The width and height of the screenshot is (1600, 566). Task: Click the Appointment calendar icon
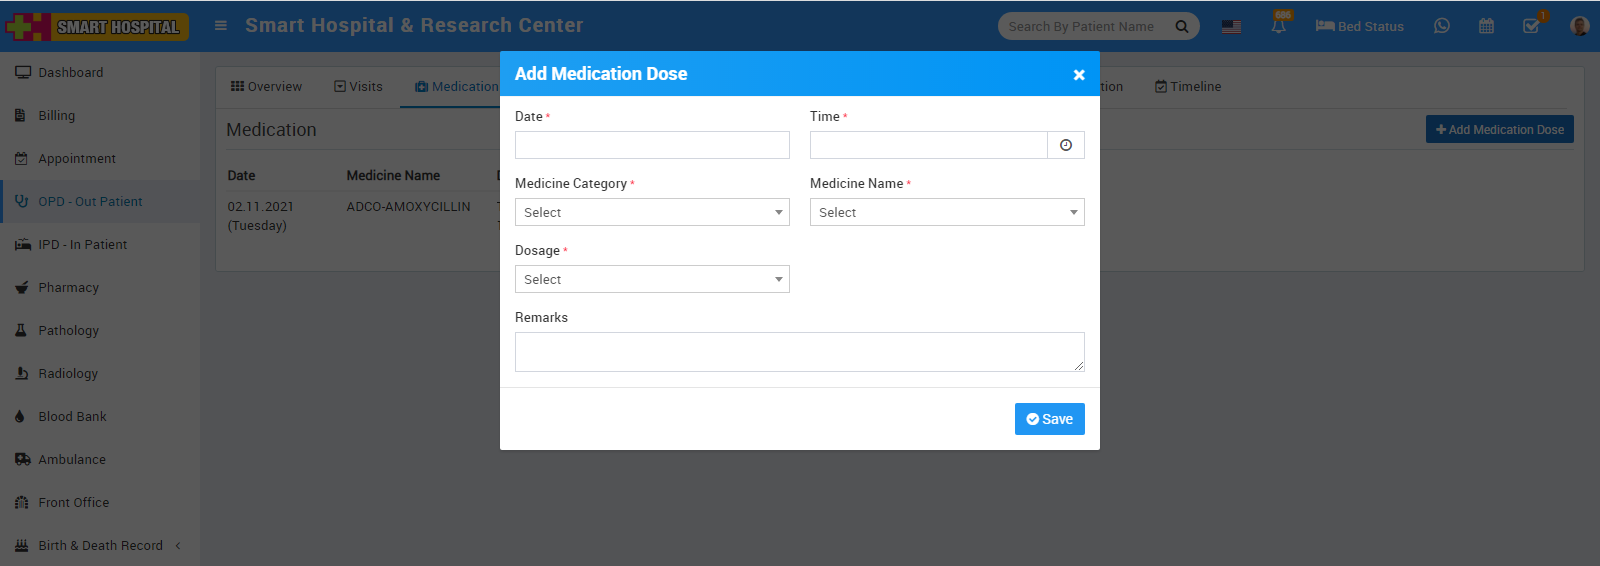click(21, 159)
